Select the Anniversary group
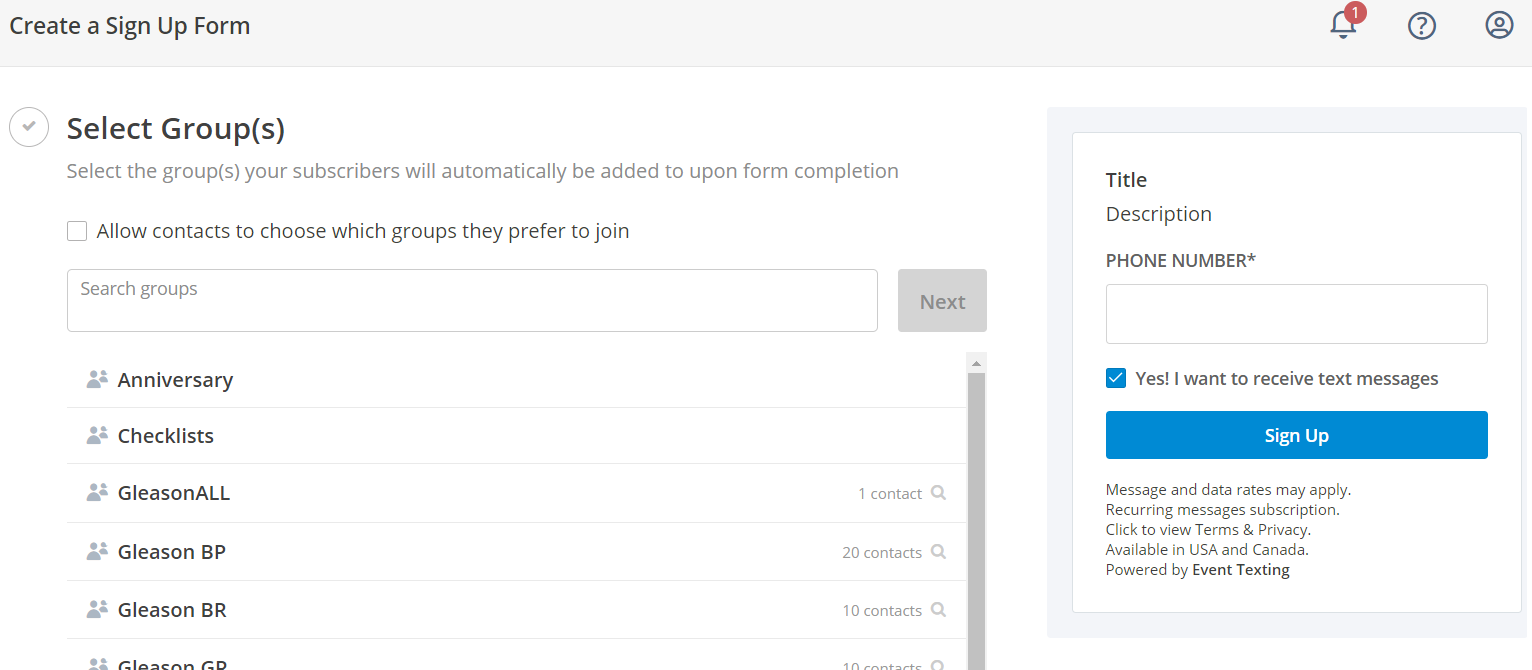This screenshot has height=670, width=1532. [x=516, y=380]
